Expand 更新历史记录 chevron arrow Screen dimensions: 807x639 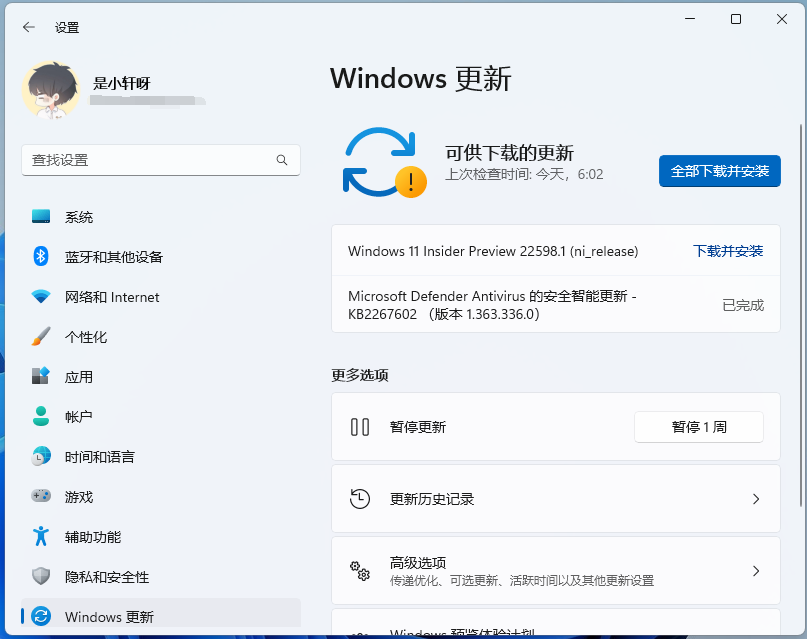pyautogui.click(x=756, y=499)
